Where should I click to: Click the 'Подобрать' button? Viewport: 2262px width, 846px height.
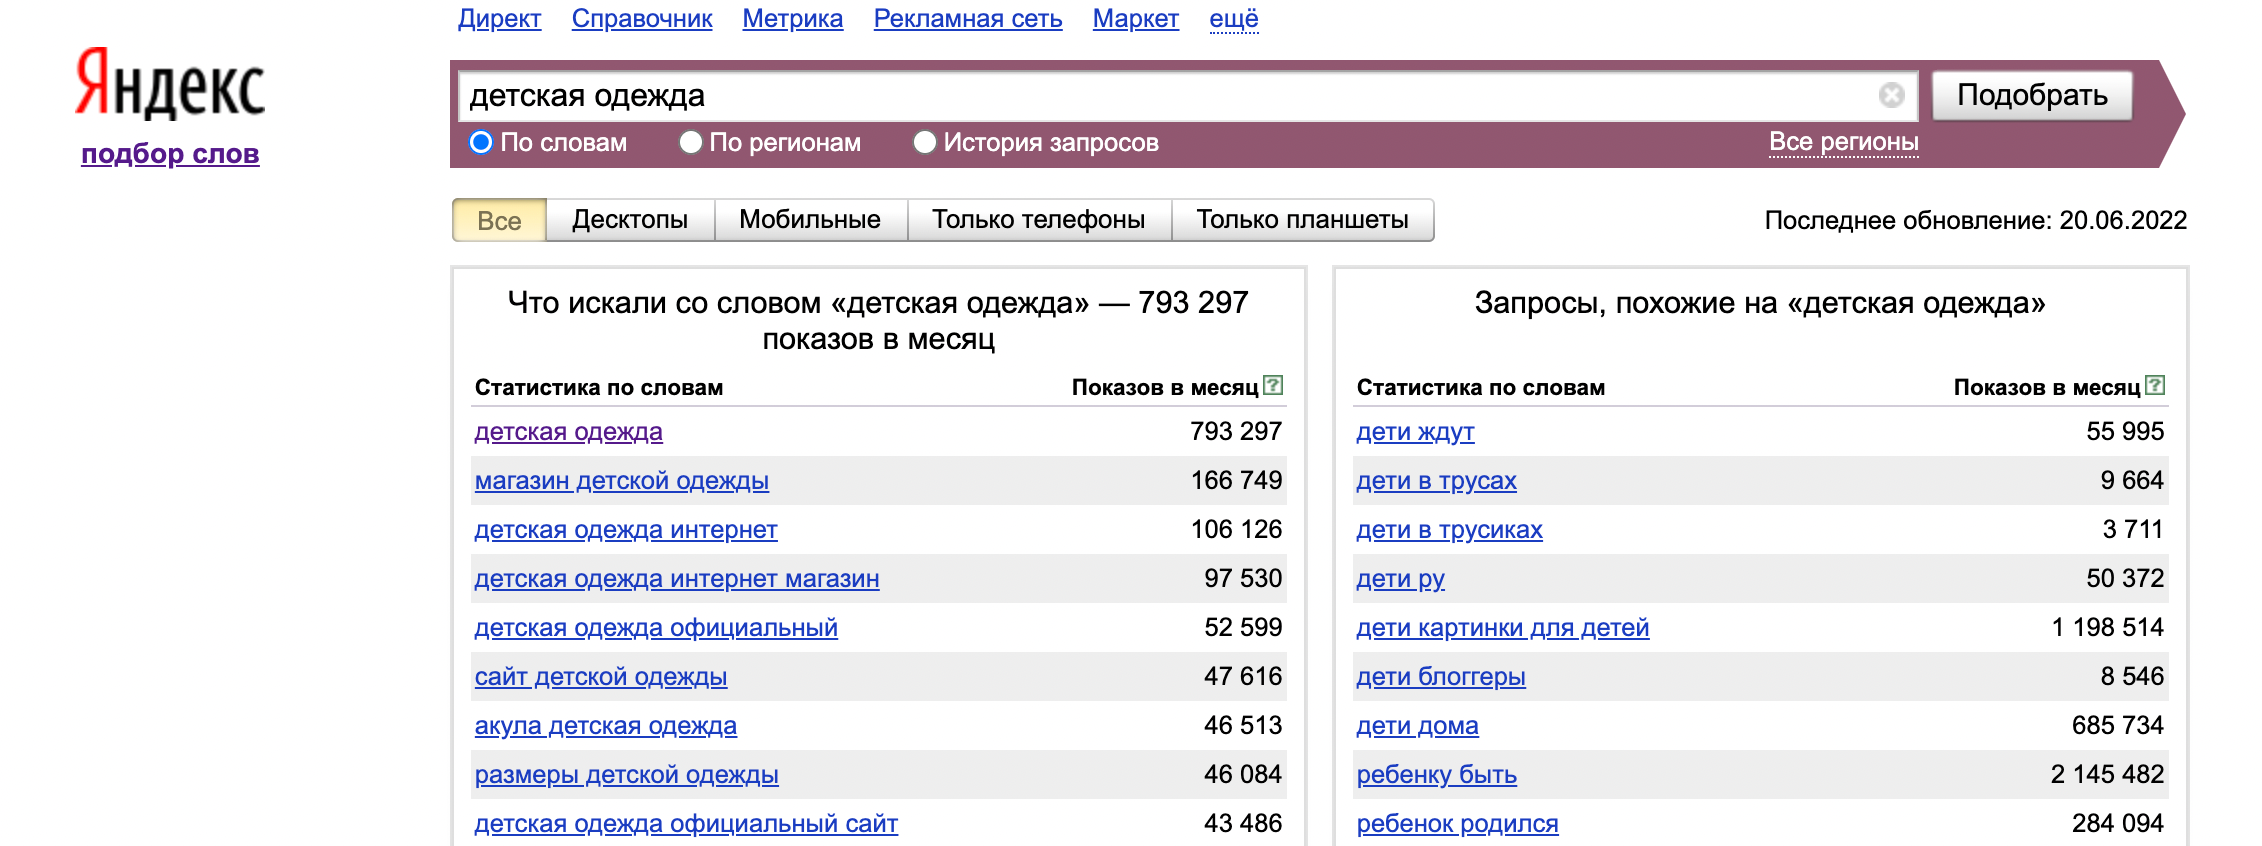point(2032,95)
